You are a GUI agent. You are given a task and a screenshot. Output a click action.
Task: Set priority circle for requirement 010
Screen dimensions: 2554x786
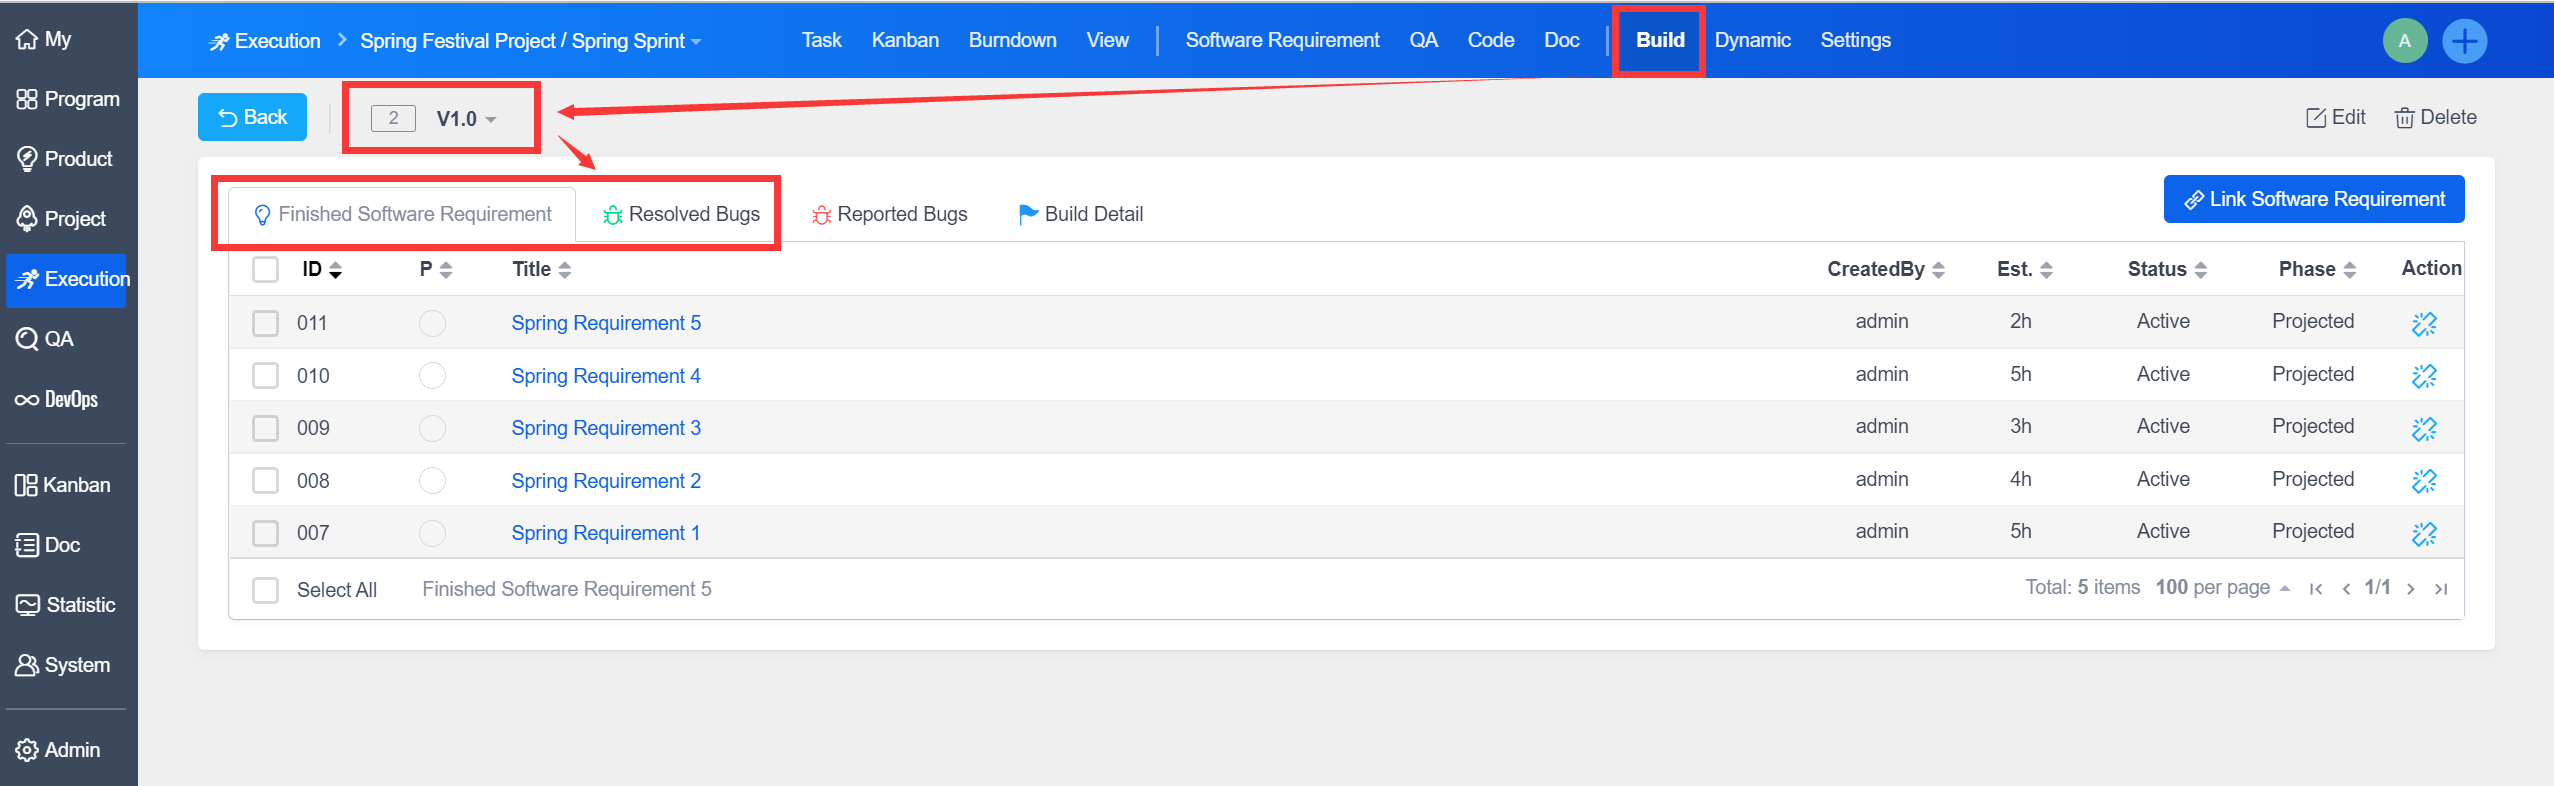click(432, 376)
